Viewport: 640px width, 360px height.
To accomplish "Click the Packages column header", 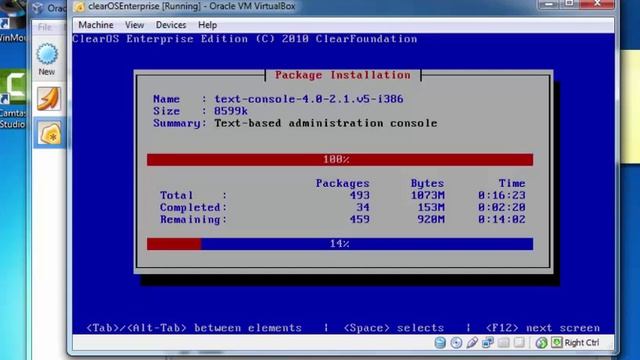I will 342,183.
